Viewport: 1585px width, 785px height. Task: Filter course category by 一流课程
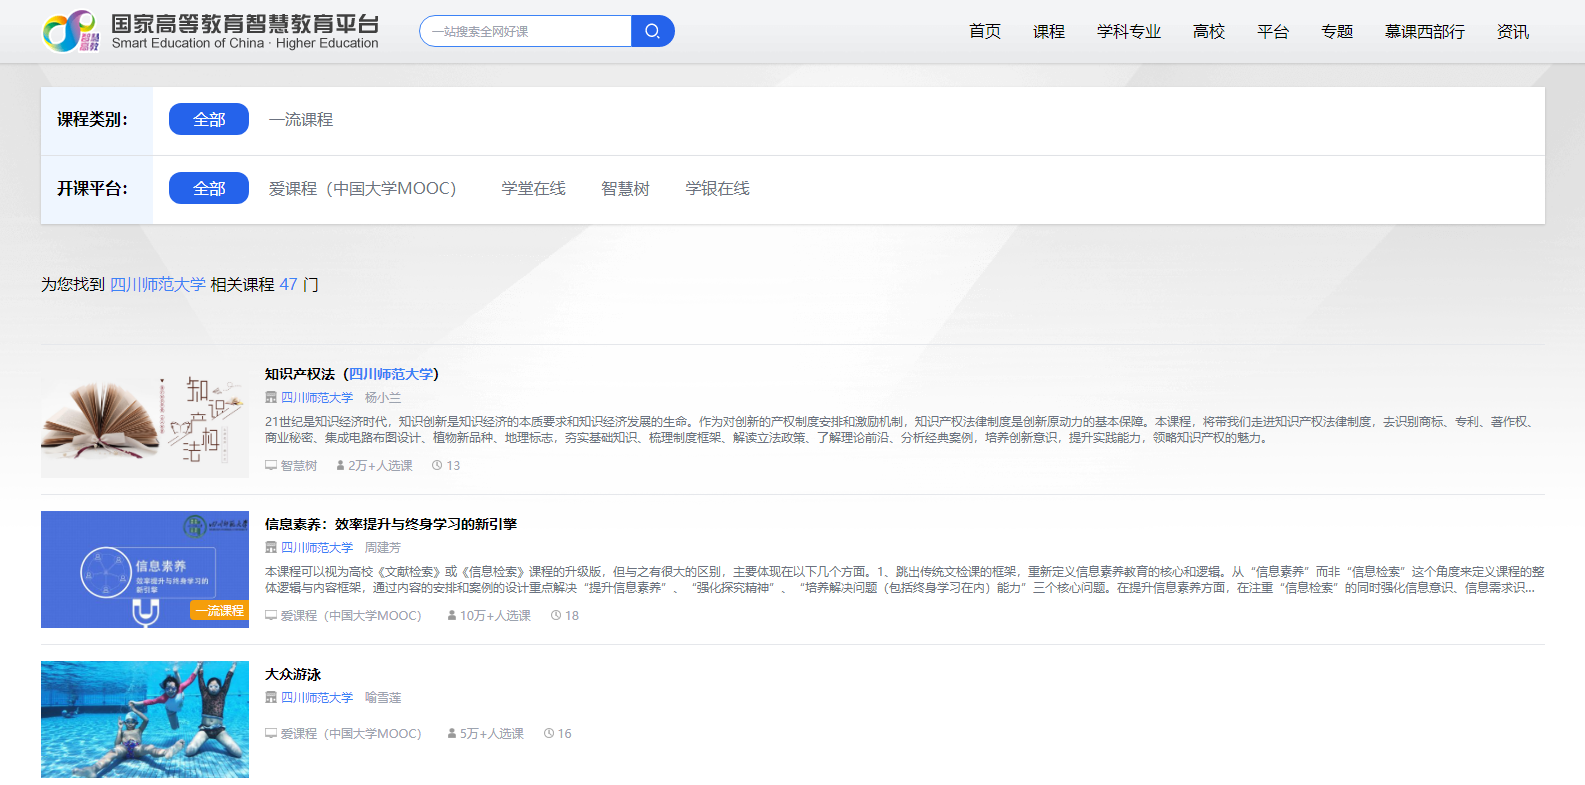coord(301,120)
